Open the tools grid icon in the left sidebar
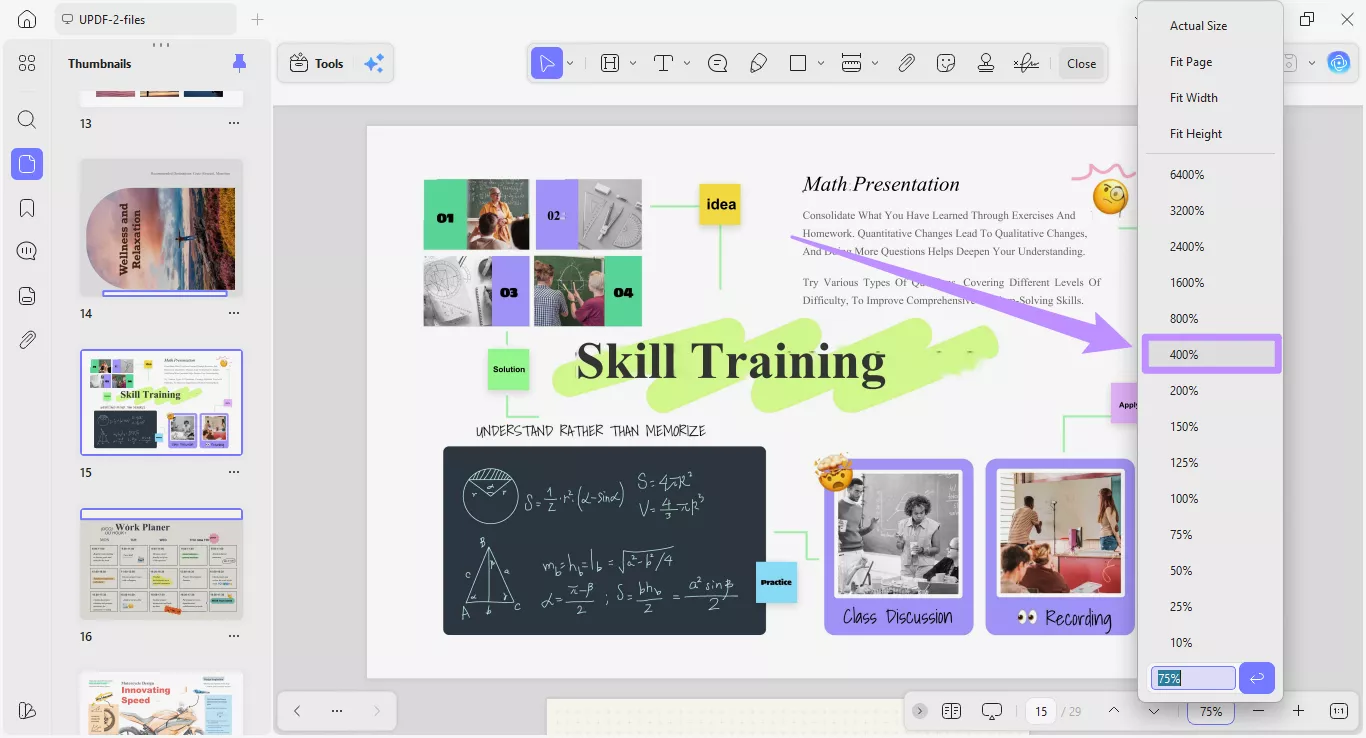This screenshot has width=1366, height=738. (x=27, y=63)
